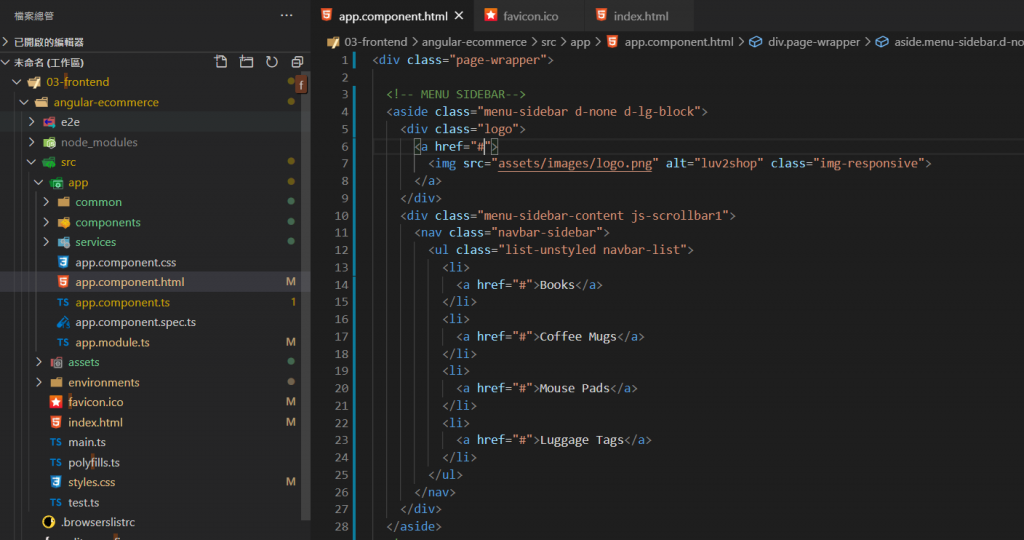Expand the node_modules folder
This screenshot has width=1024, height=540.
pyautogui.click(x=31, y=142)
